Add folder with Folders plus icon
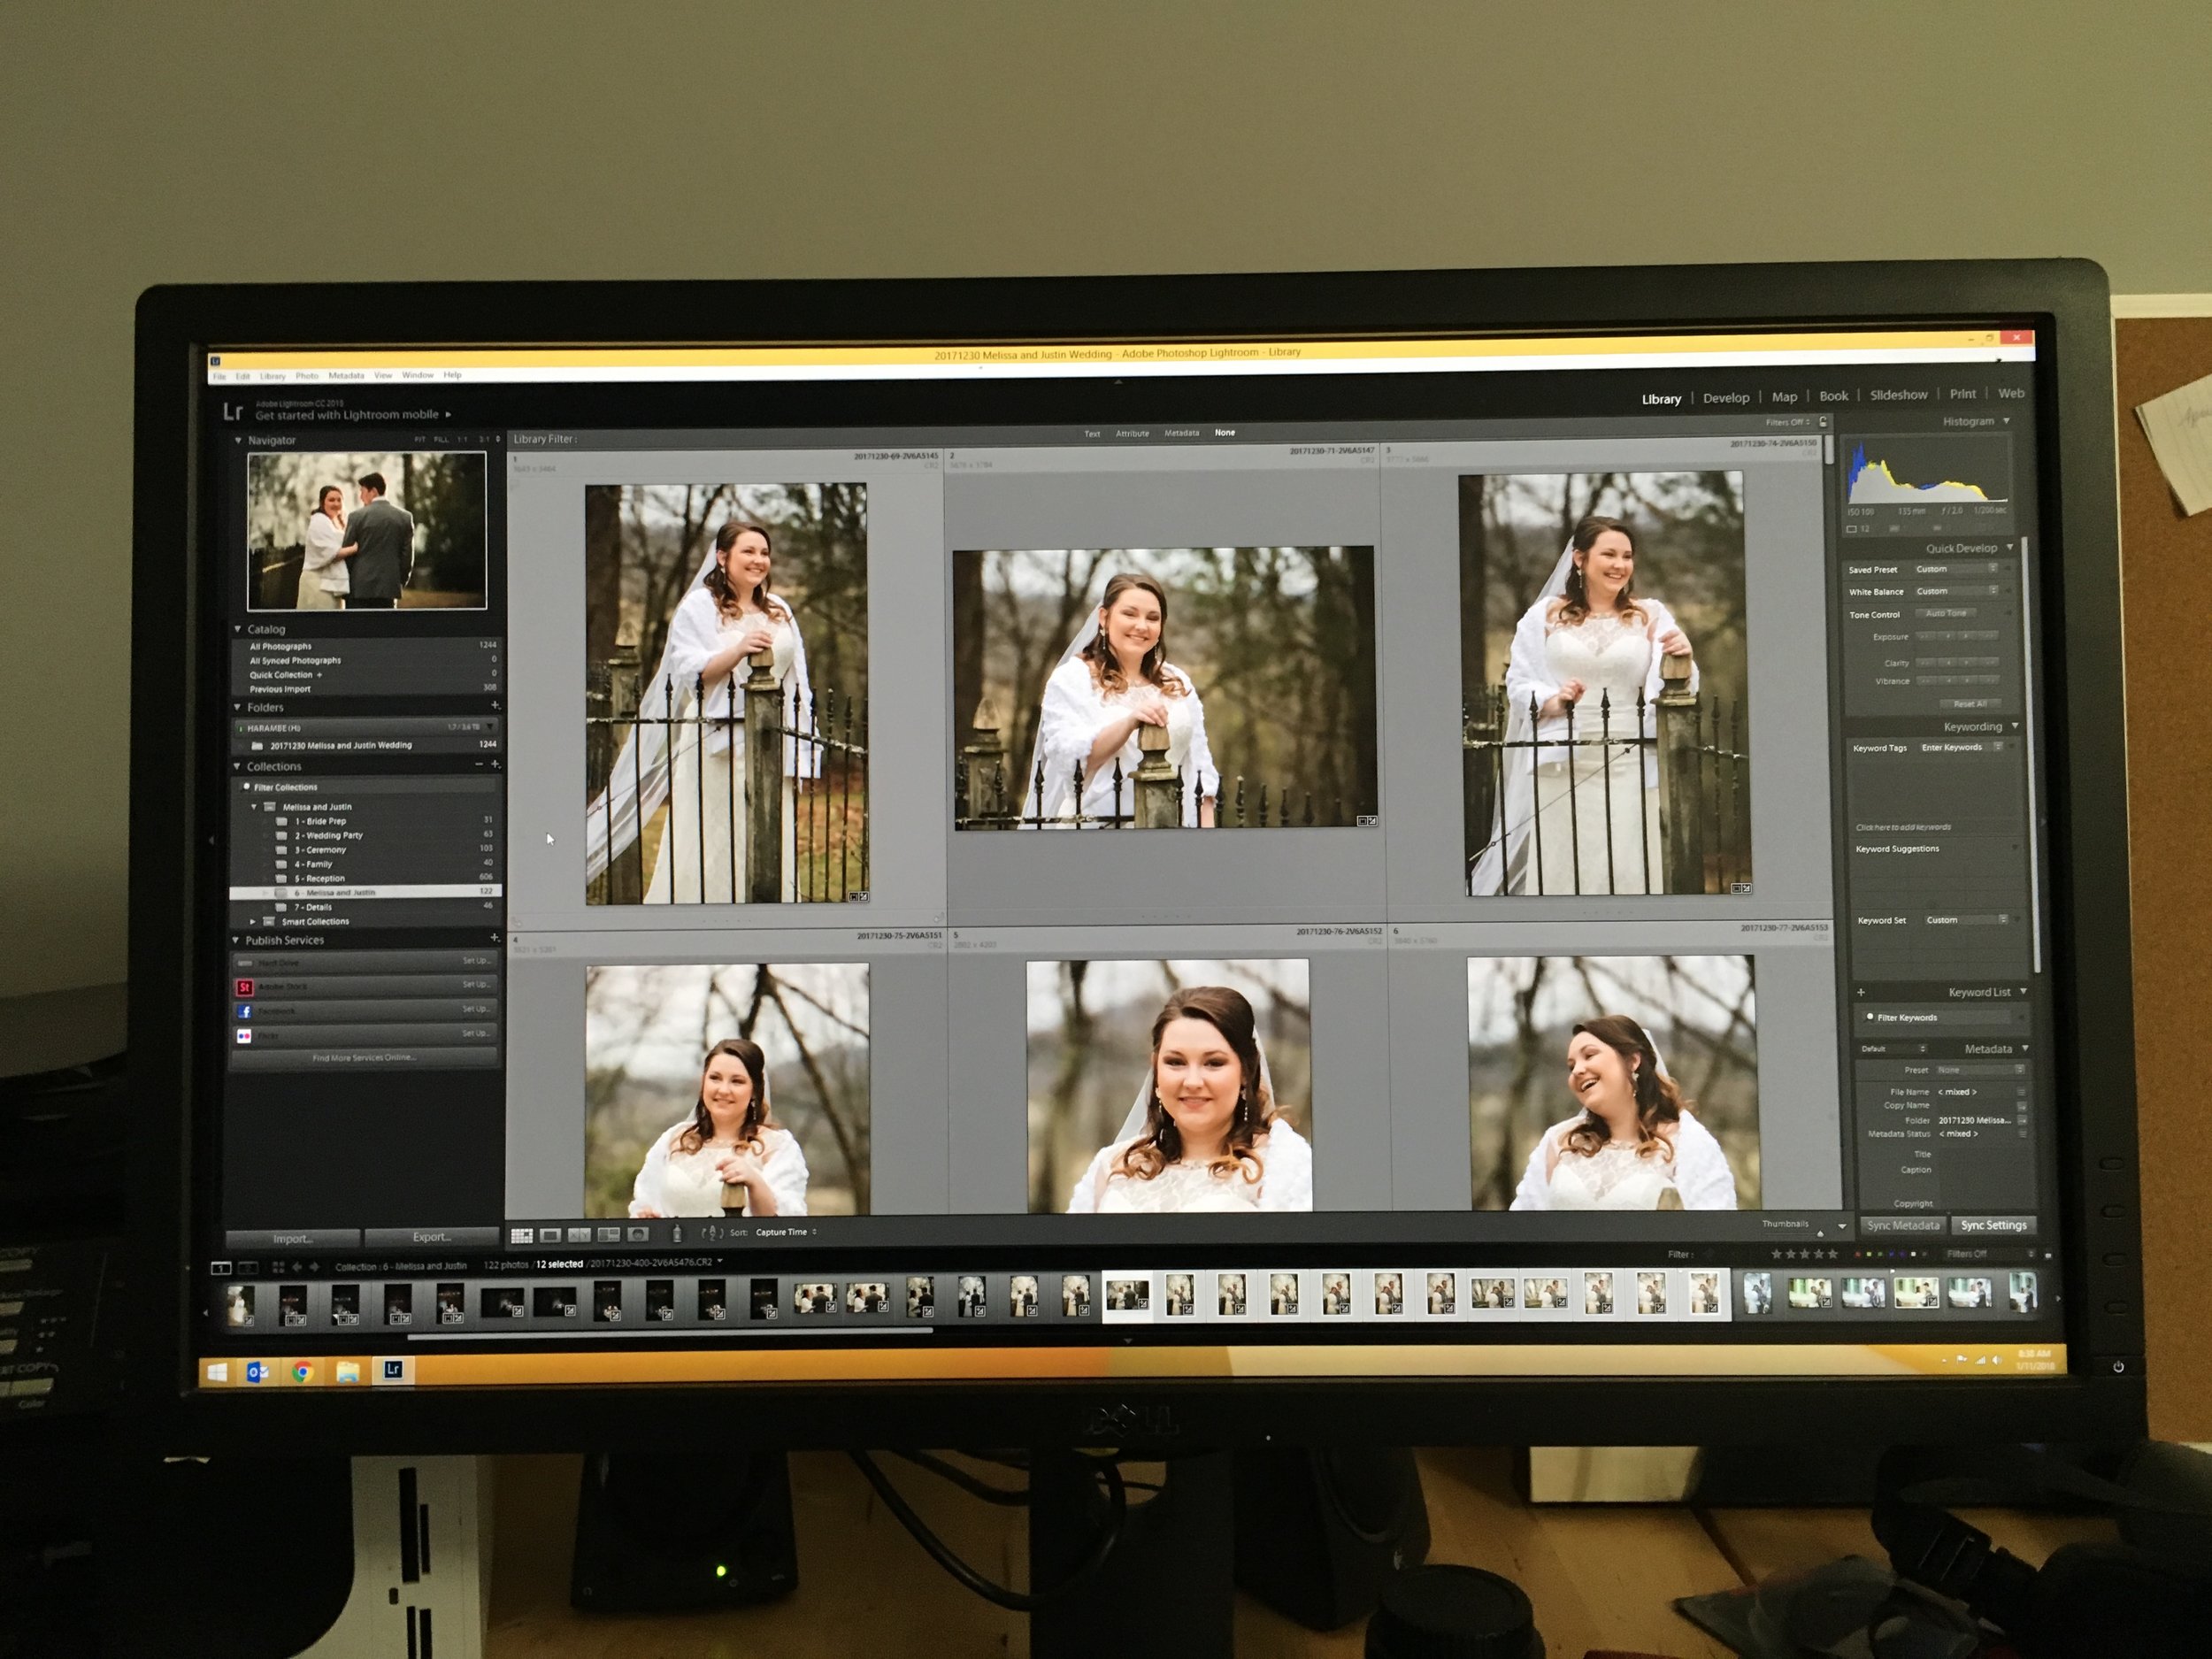Viewport: 2212px width, 1659px height. coord(495,706)
